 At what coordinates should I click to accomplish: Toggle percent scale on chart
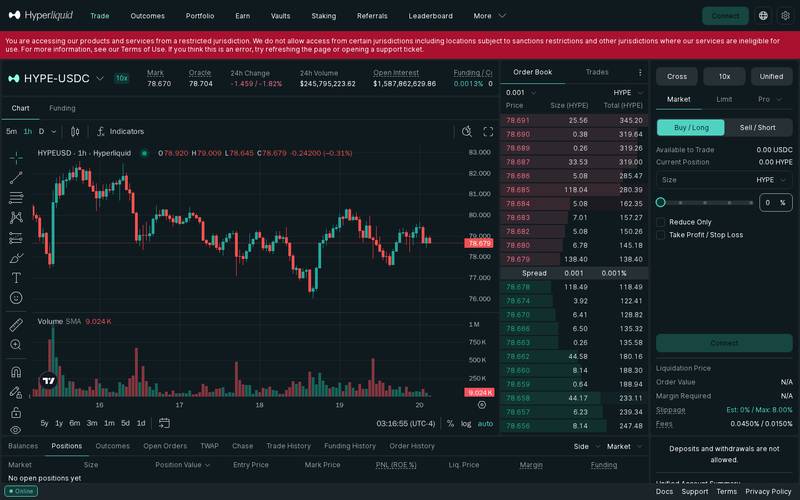point(450,423)
